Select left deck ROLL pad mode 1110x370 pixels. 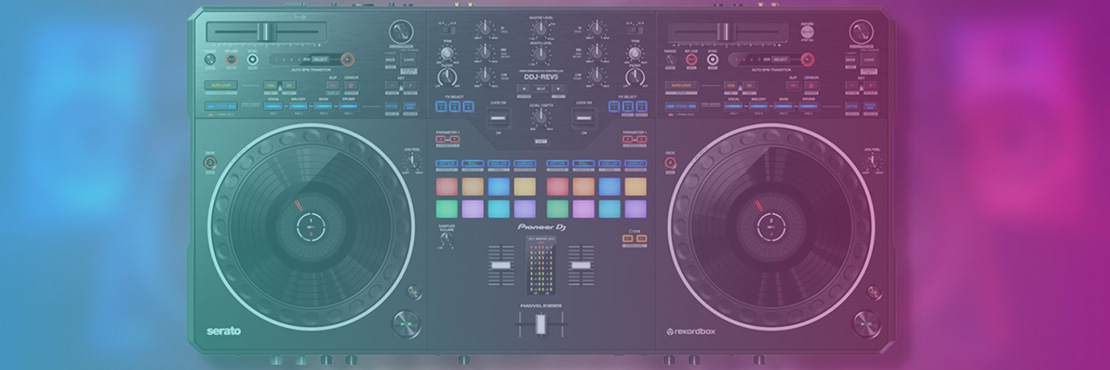[472, 163]
